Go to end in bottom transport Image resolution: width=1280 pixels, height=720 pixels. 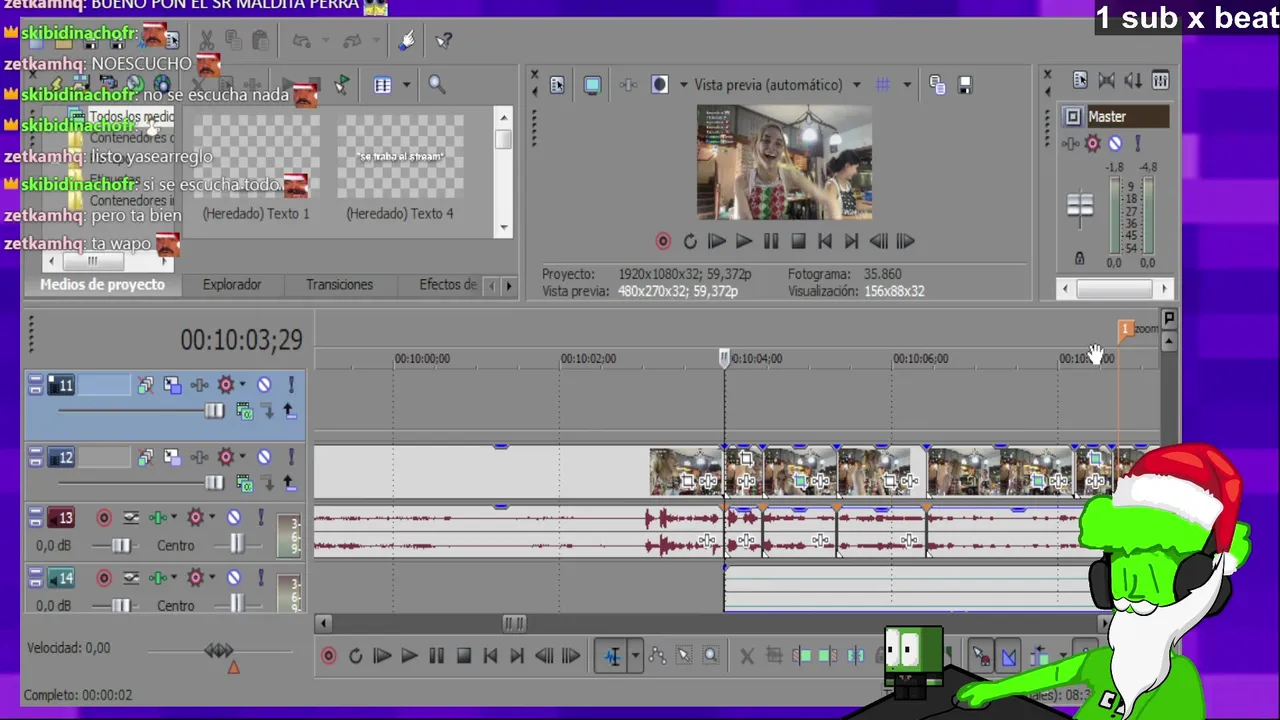click(517, 656)
